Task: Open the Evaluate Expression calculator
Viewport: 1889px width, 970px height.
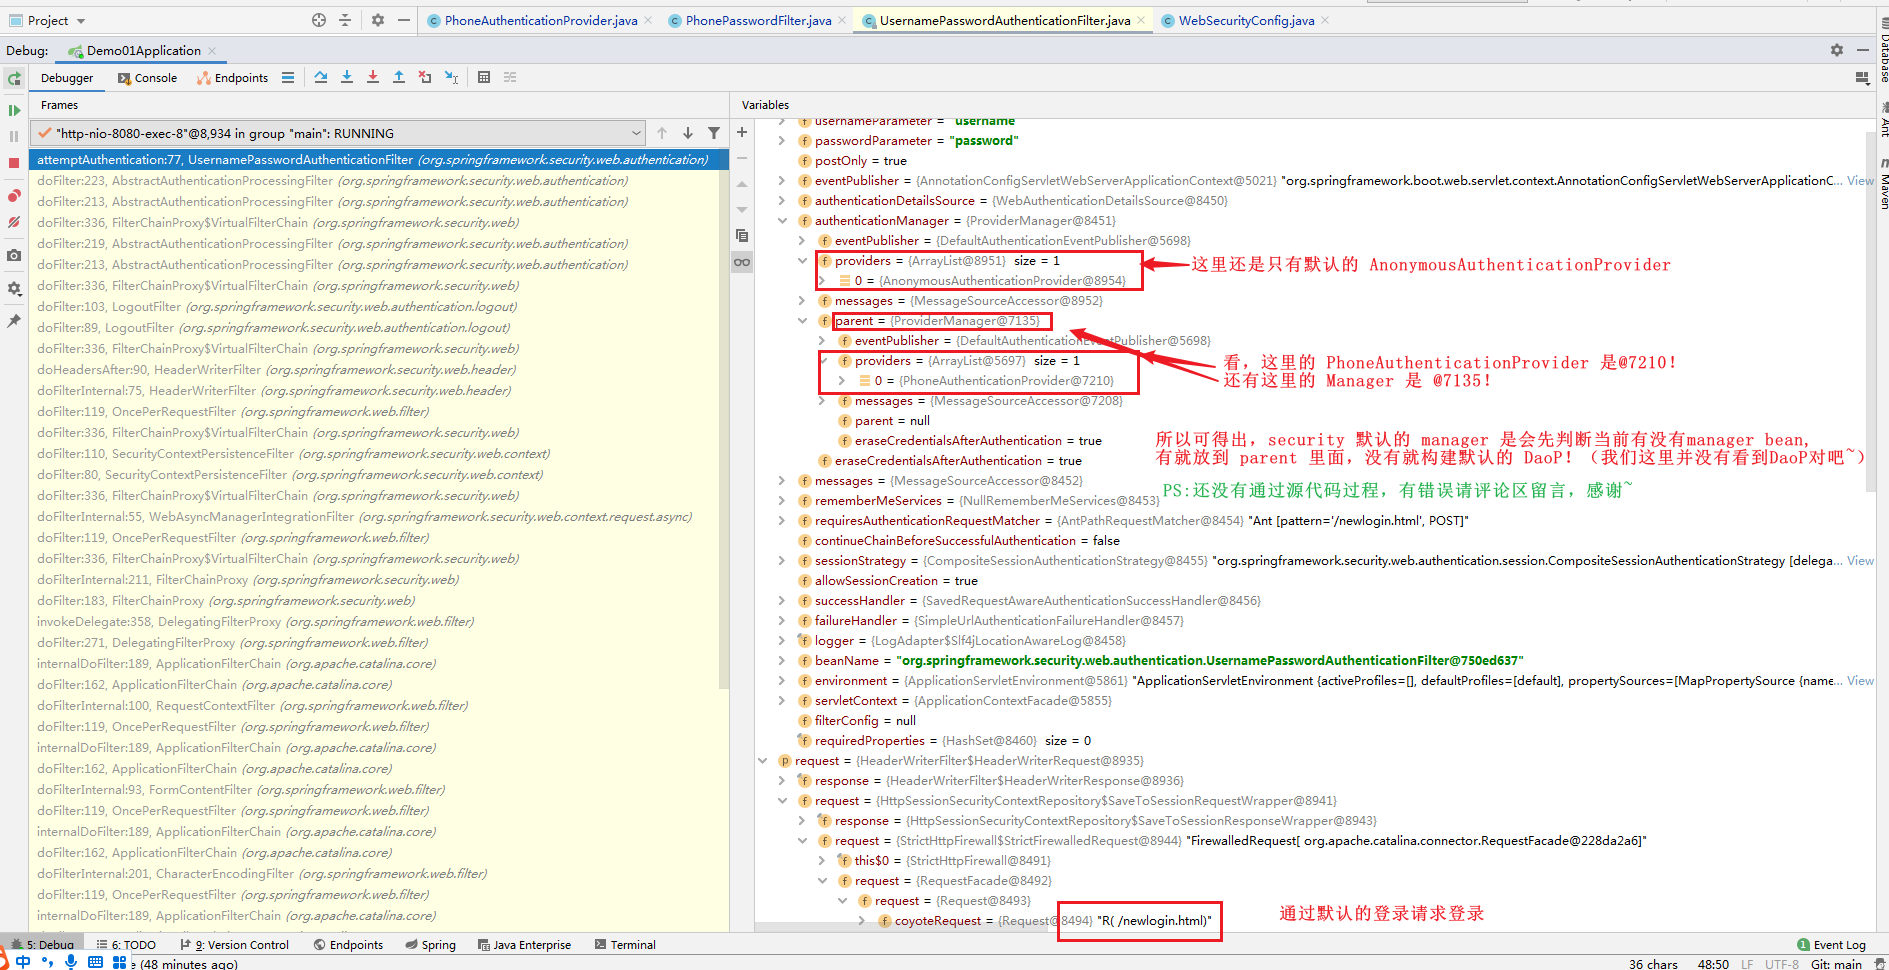Action: click(484, 77)
